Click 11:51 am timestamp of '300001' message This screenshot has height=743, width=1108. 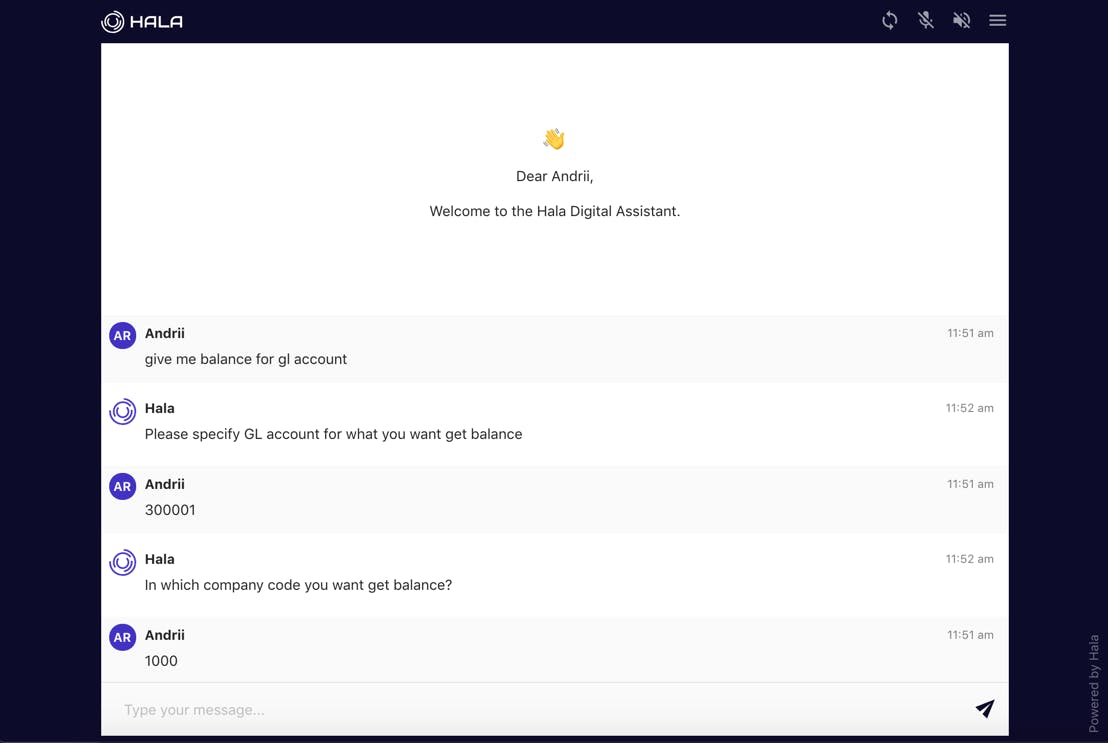(x=970, y=484)
